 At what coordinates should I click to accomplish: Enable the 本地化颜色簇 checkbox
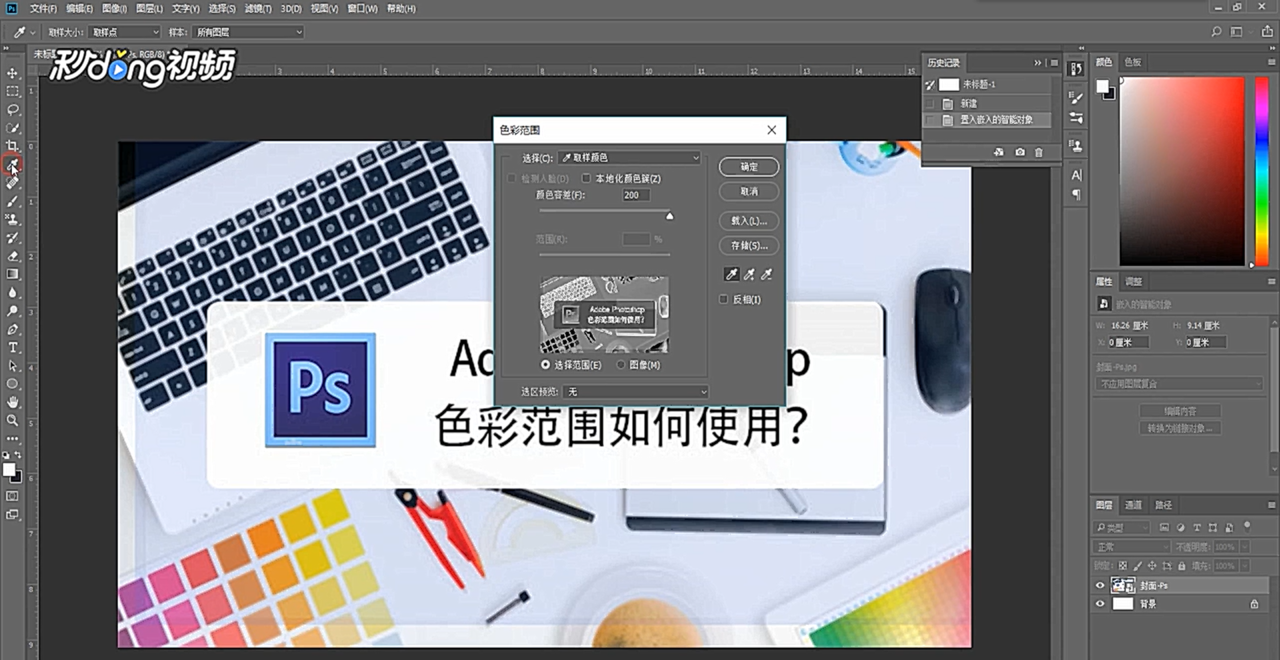pyautogui.click(x=587, y=179)
